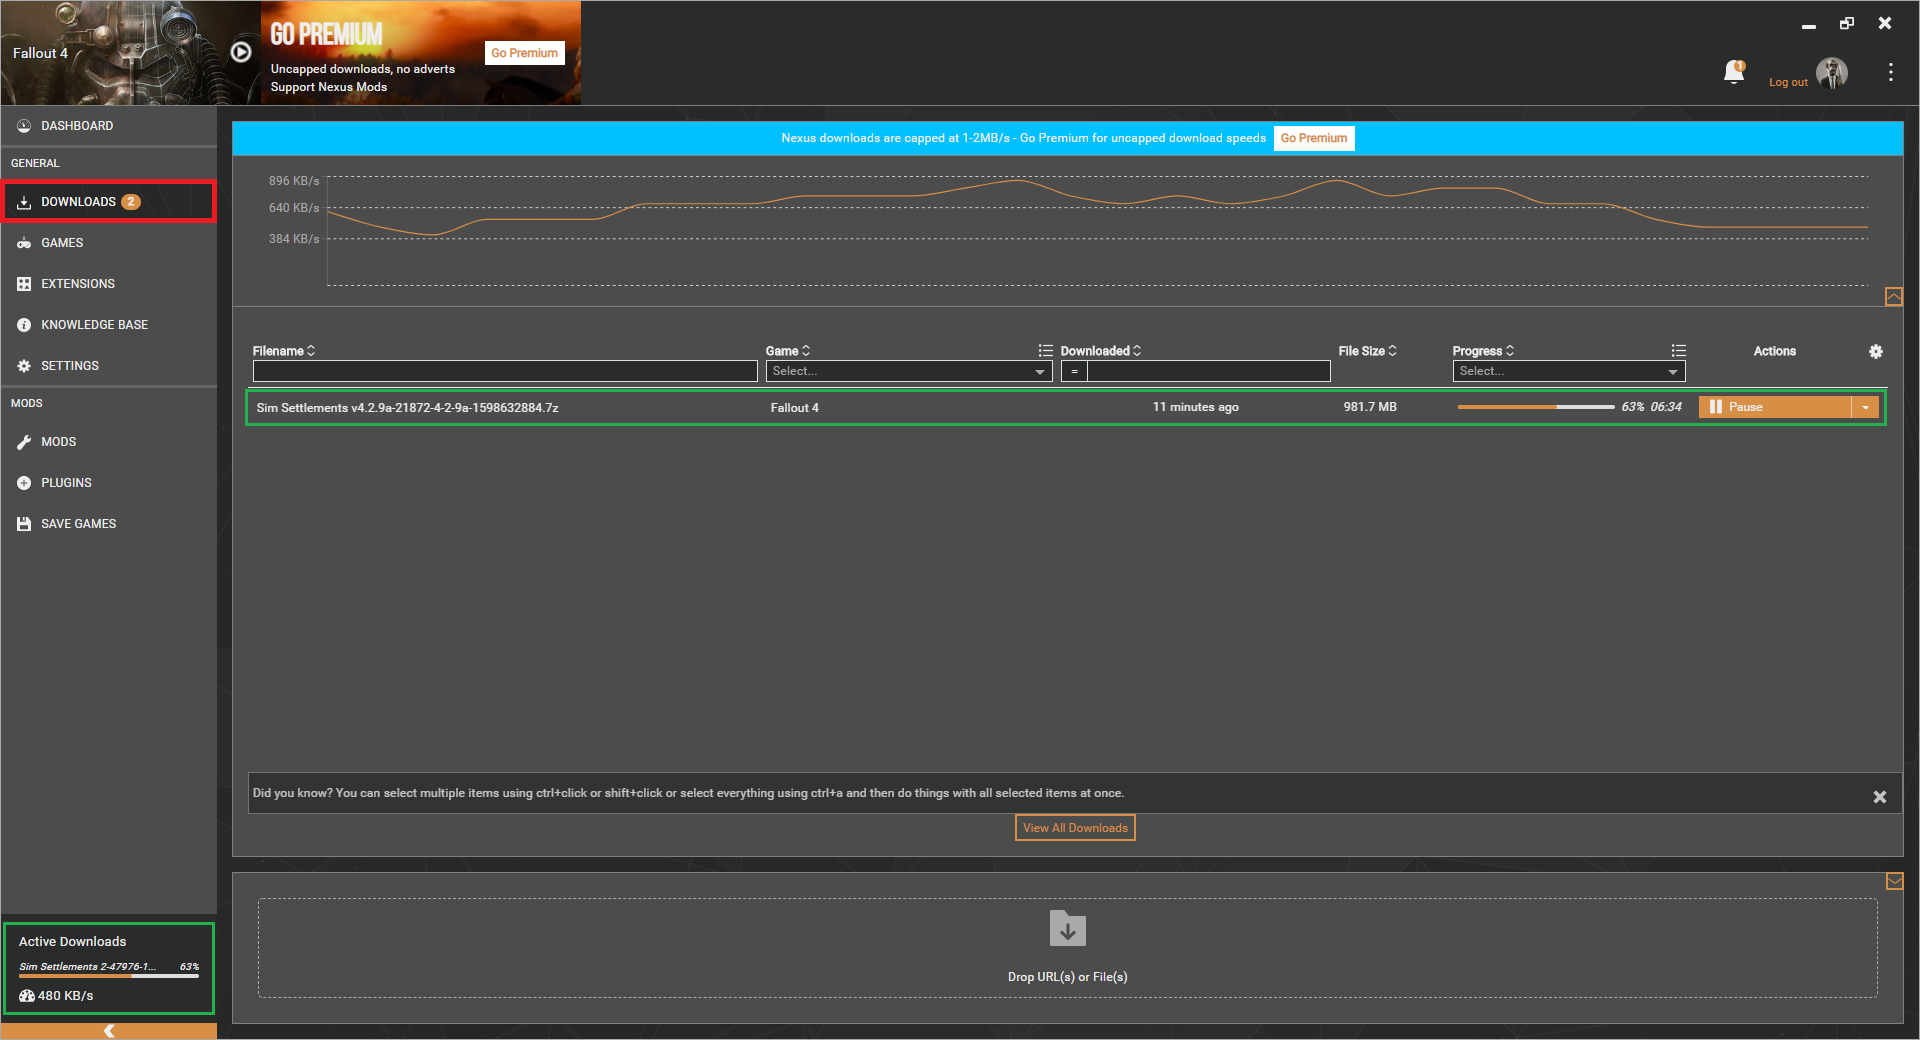Open the Save Games page
This screenshot has height=1040, width=1920.
pyautogui.click(x=109, y=524)
